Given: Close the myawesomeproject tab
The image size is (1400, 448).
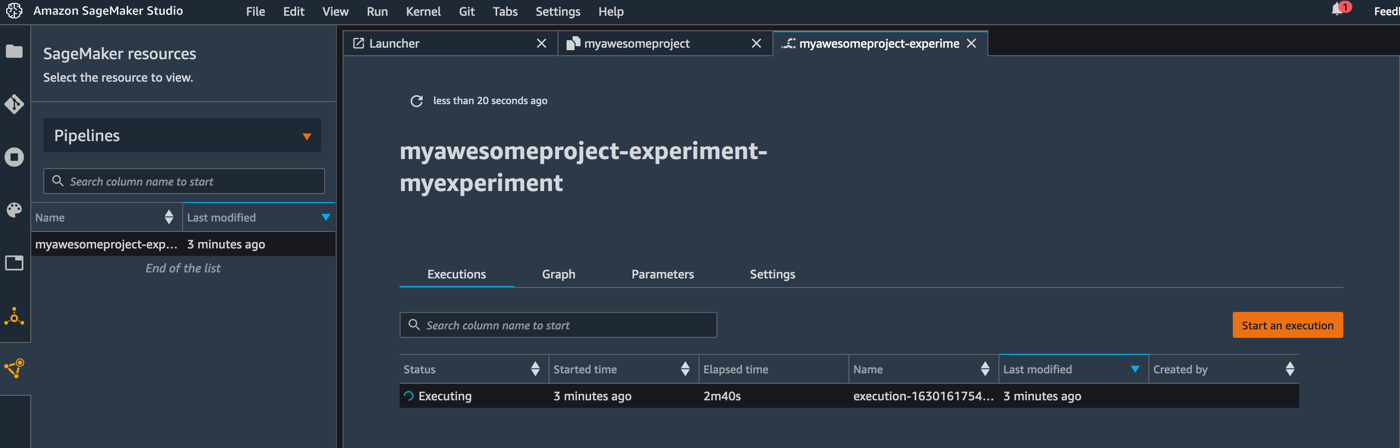Looking at the screenshot, I should [x=756, y=44].
